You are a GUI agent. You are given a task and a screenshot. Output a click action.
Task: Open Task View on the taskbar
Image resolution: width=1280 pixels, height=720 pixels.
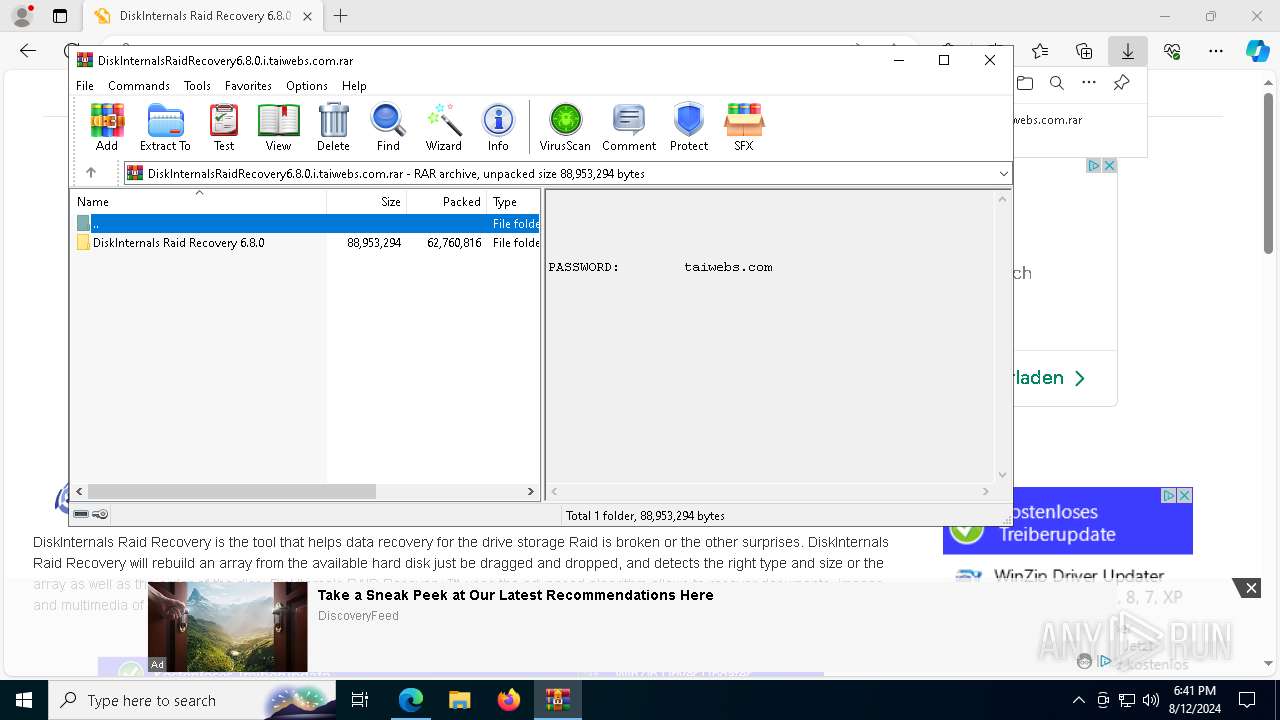360,700
